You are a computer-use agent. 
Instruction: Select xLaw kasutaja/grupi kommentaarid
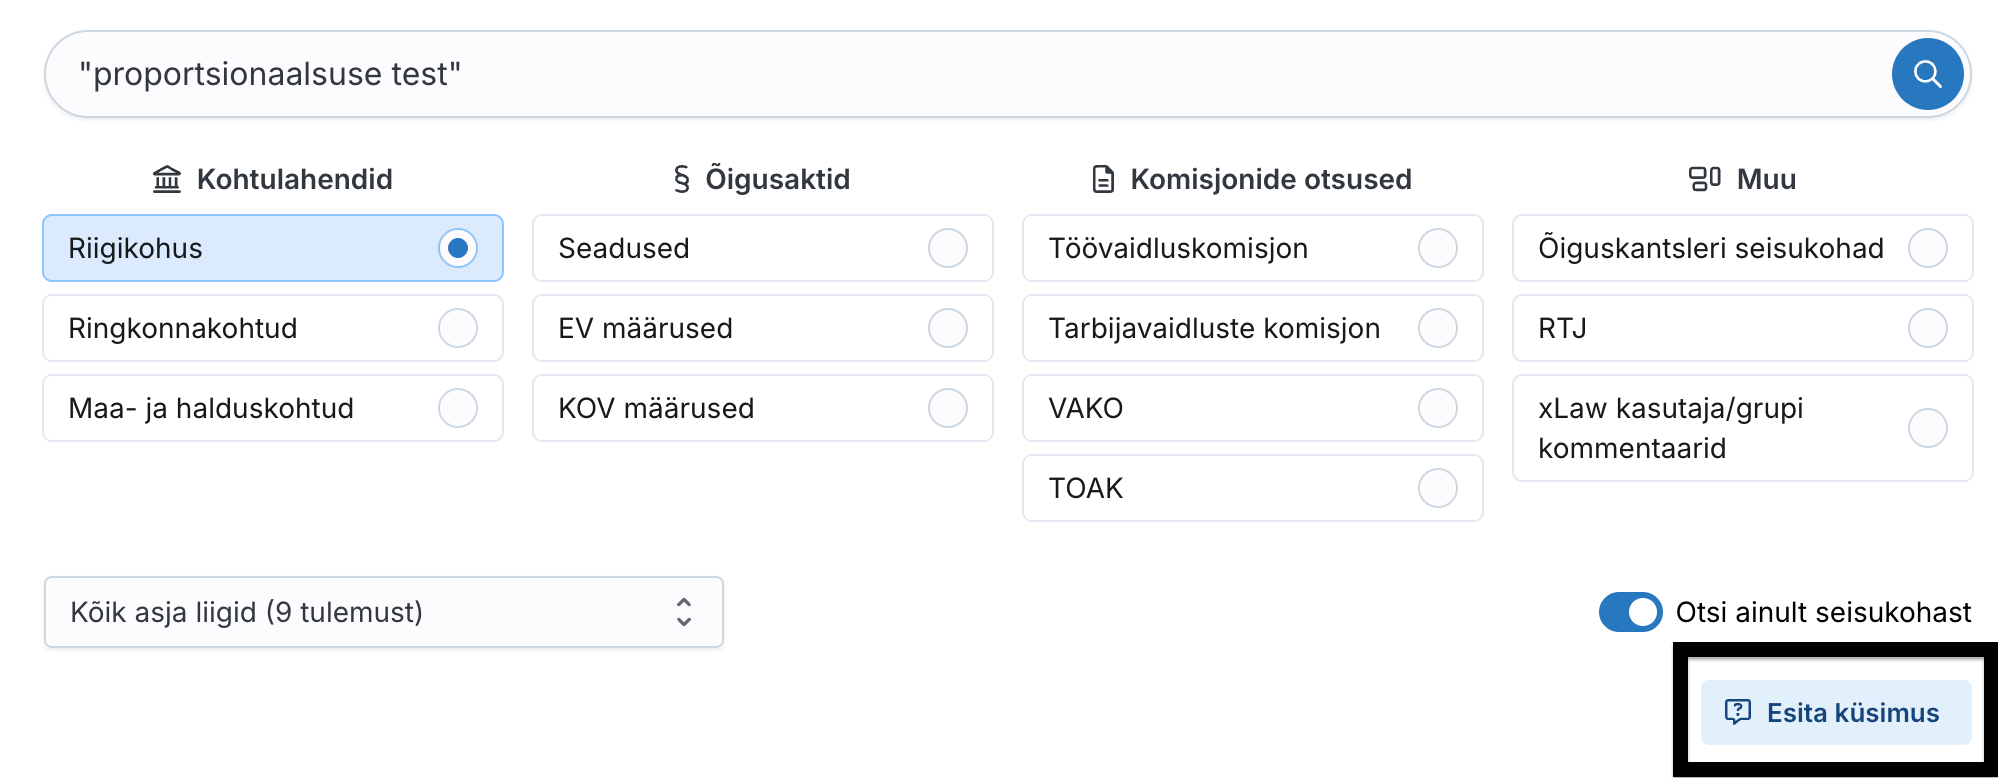(x=1928, y=428)
